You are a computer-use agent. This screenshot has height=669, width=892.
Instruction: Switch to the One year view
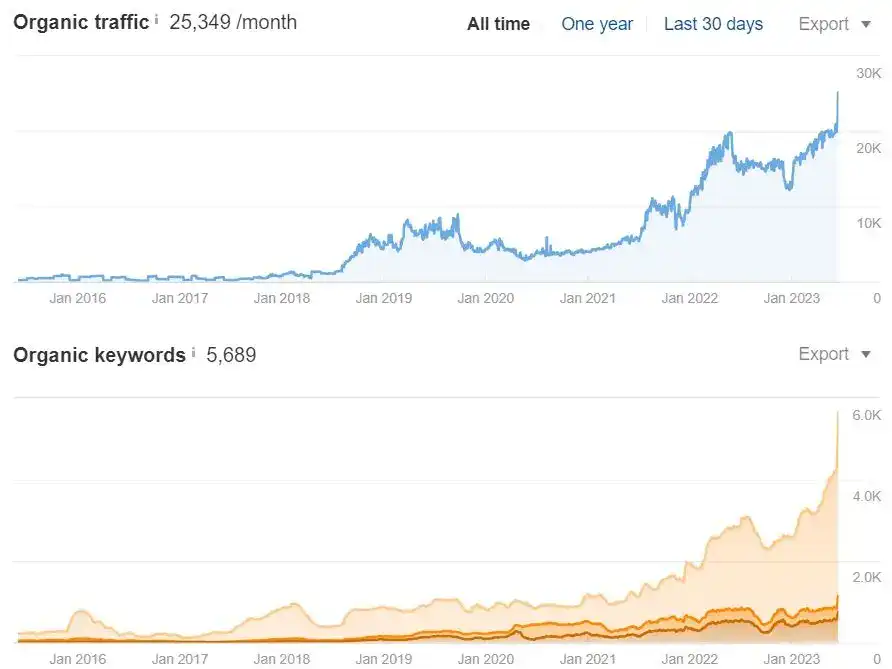coord(597,24)
